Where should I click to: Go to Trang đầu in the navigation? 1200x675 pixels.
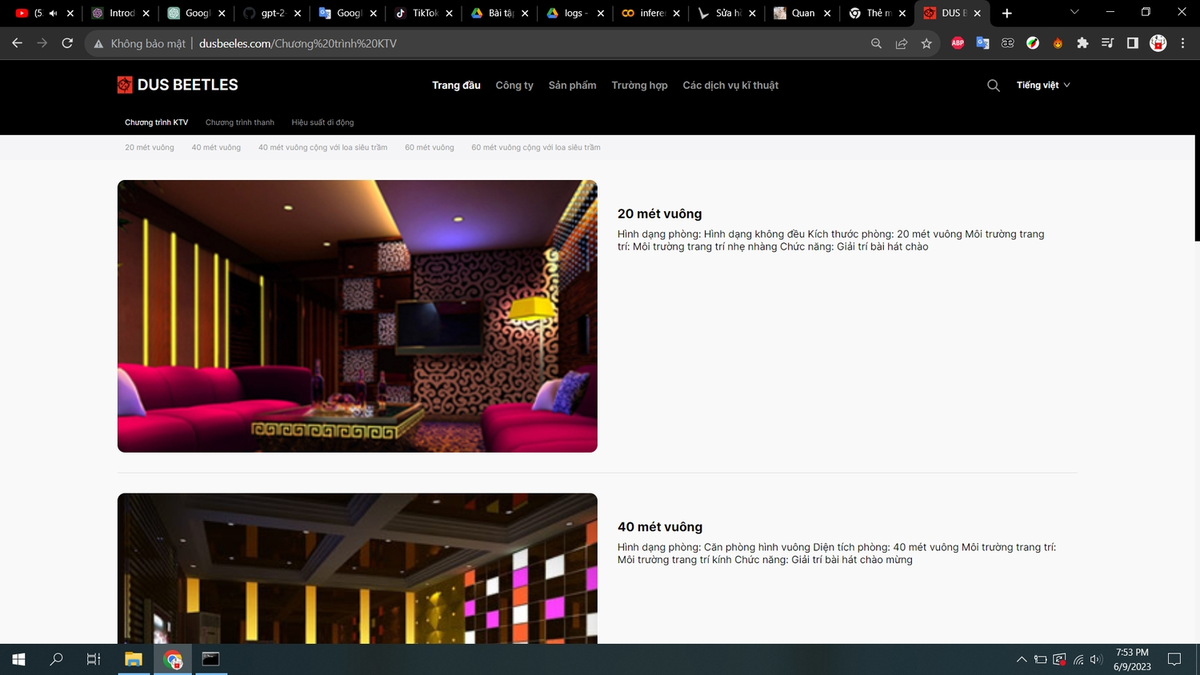[x=456, y=85]
